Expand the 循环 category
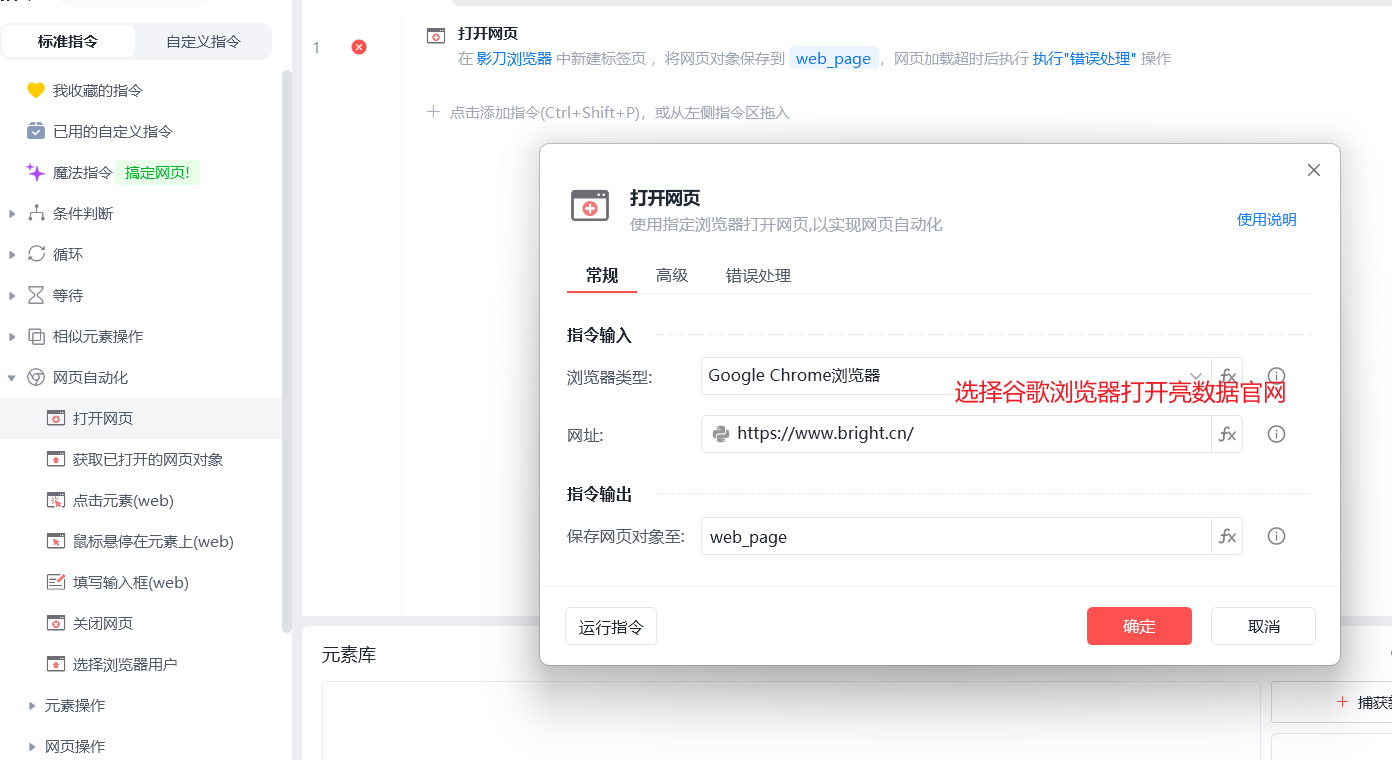Image resolution: width=1392 pixels, height=760 pixels. click(12, 254)
